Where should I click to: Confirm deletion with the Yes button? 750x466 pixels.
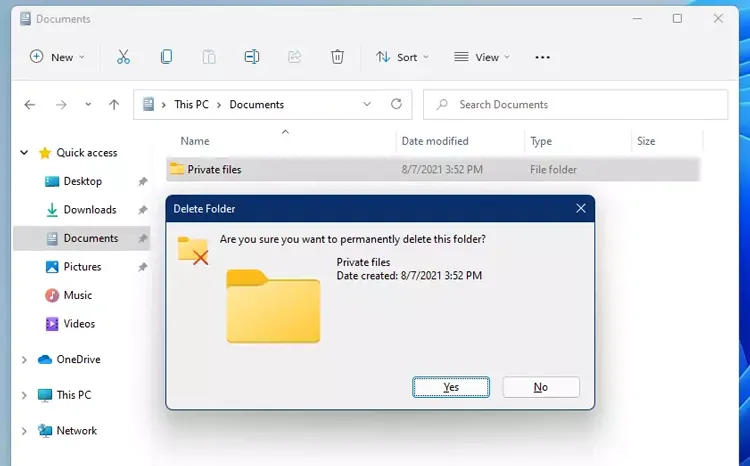pyautogui.click(x=451, y=387)
